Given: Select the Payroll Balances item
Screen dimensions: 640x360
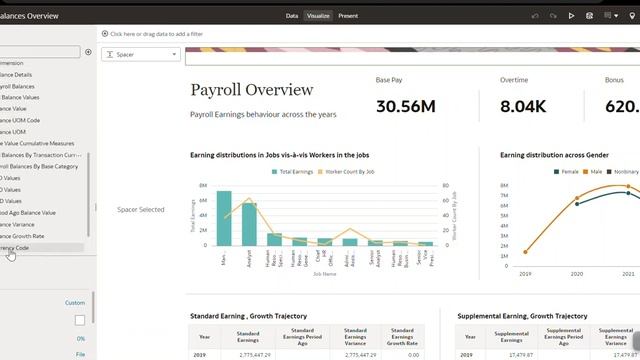Looking at the screenshot, I should pyautogui.click(x=17, y=86).
